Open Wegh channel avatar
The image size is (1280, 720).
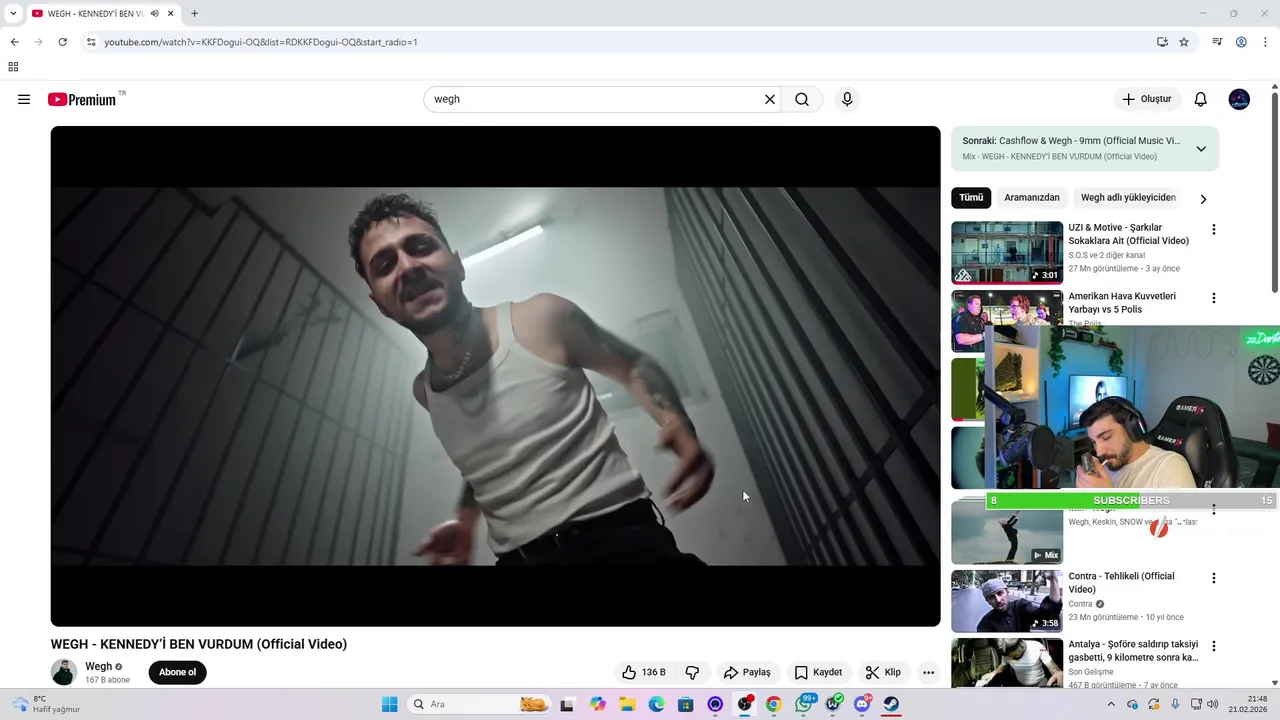click(x=64, y=672)
